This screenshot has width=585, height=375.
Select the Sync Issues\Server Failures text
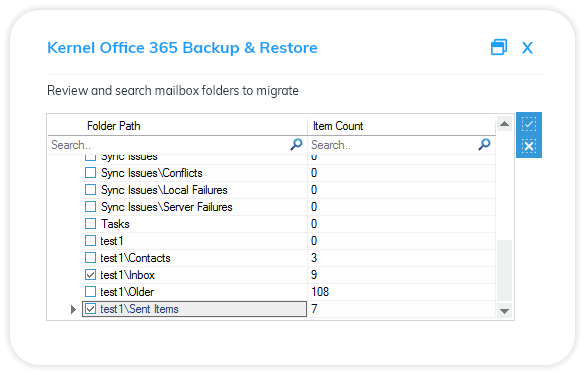point(166,207)
